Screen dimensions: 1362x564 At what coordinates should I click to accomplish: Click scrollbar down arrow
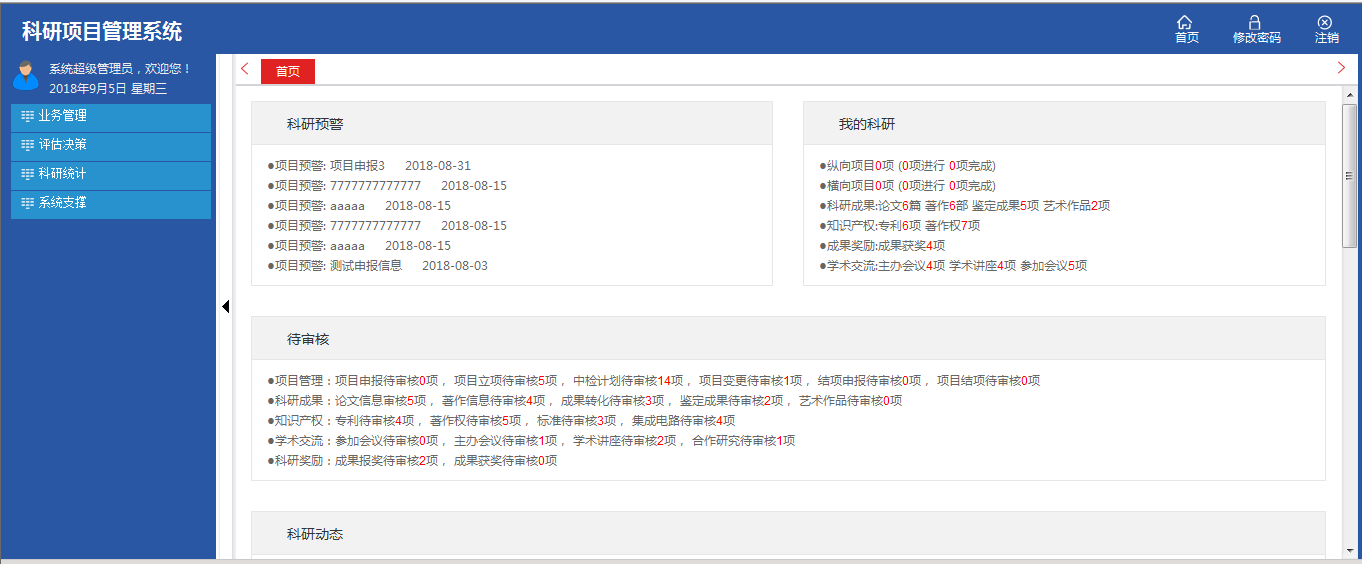(1349, 551)
